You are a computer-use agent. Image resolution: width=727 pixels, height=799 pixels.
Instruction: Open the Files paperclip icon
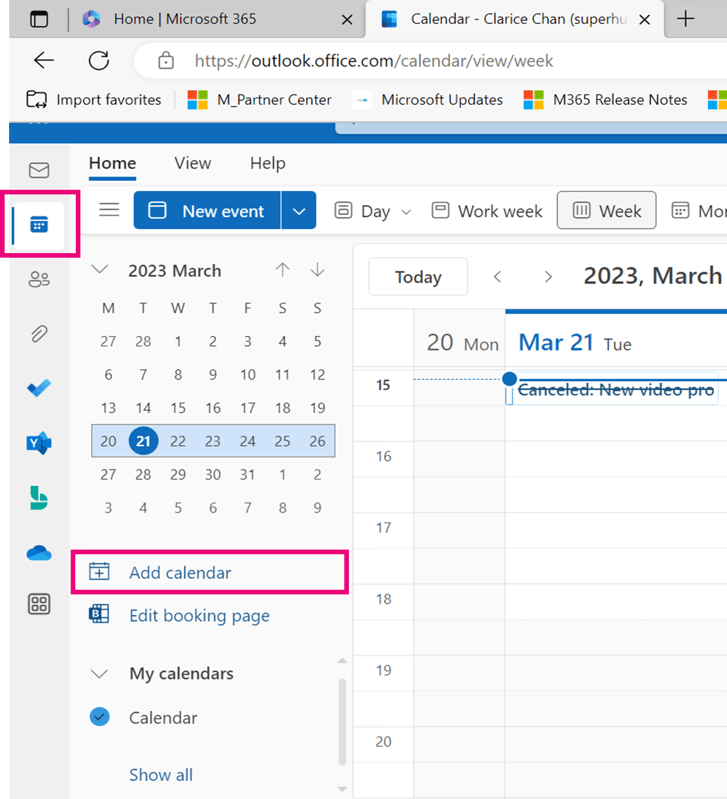[39, 334]
